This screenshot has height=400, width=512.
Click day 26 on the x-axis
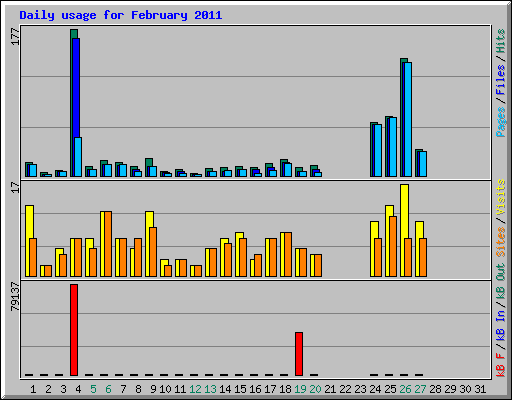tap(405, 389)
